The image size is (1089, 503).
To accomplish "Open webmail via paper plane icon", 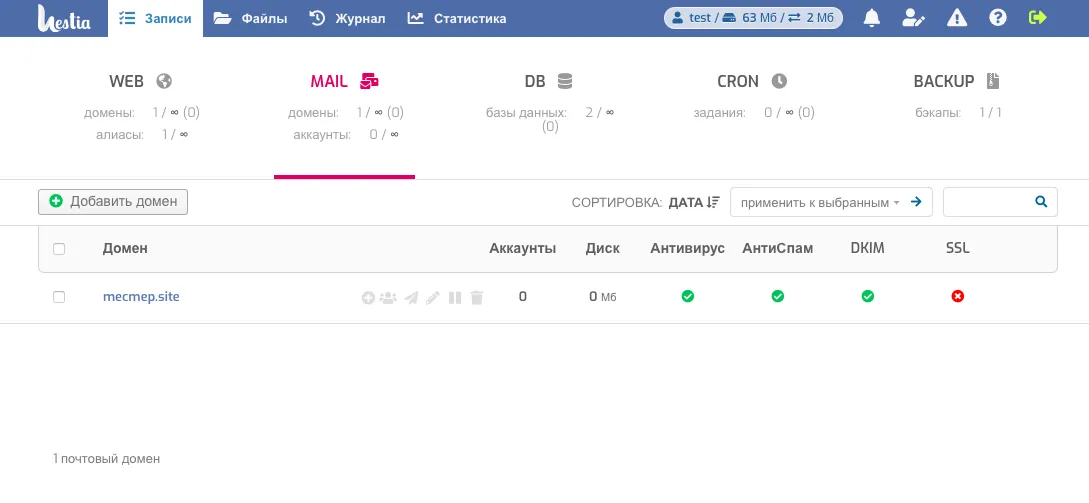I will pyautogui.click(x=411, y=297).
